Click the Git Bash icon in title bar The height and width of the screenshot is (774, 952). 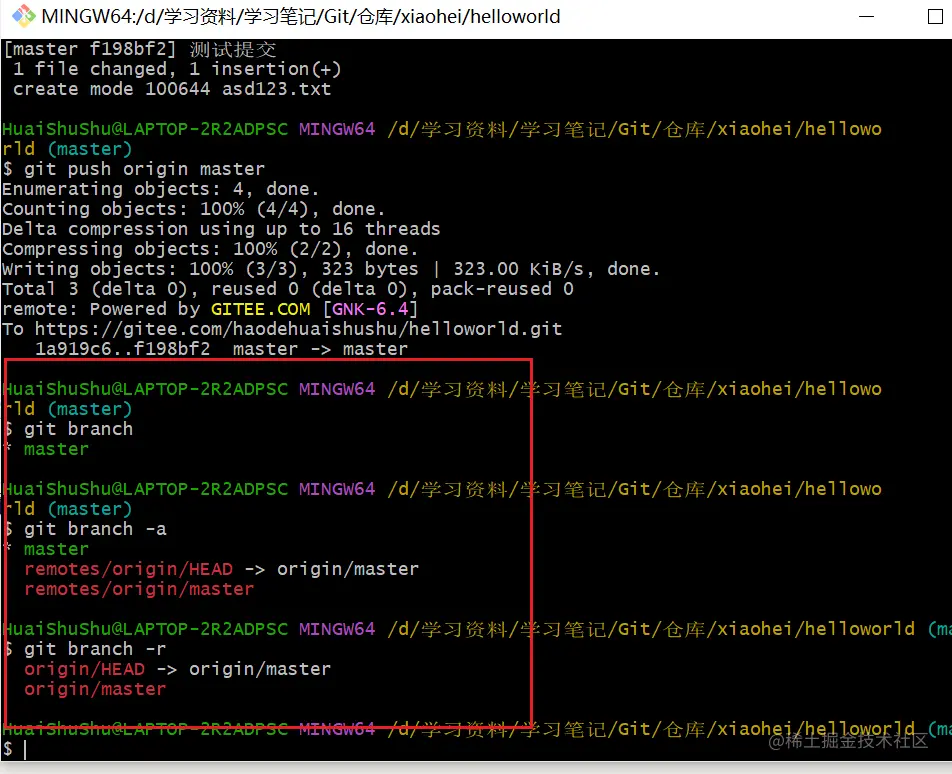23,16
